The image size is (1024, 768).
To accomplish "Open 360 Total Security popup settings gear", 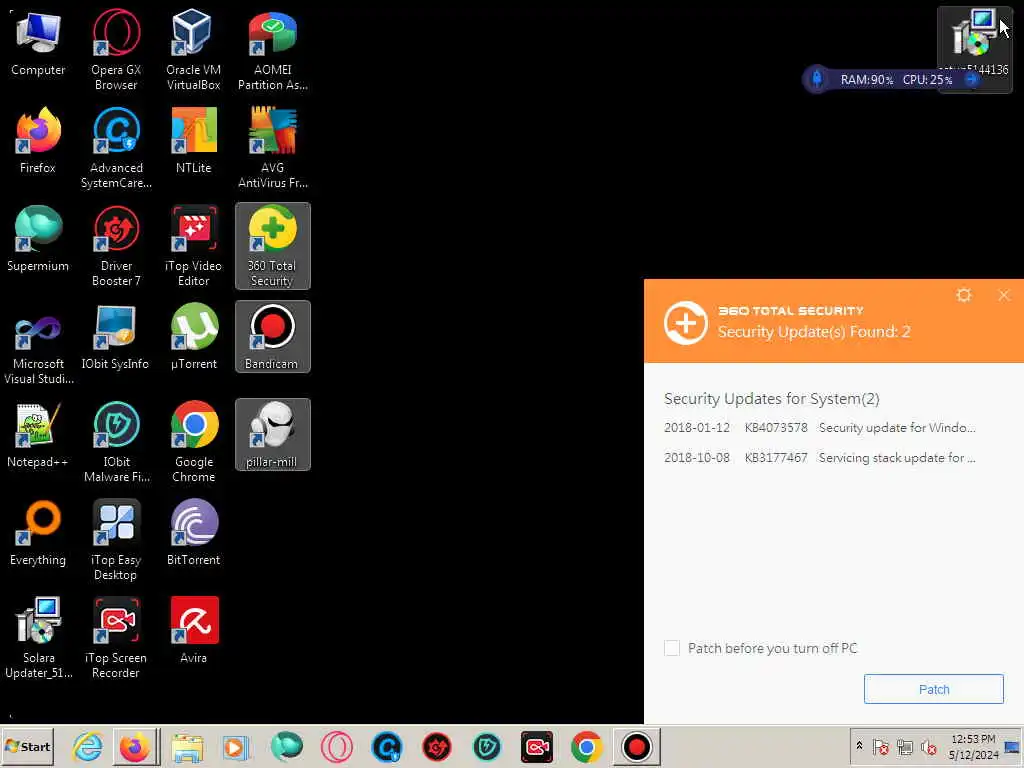I will tap(963, 295).
